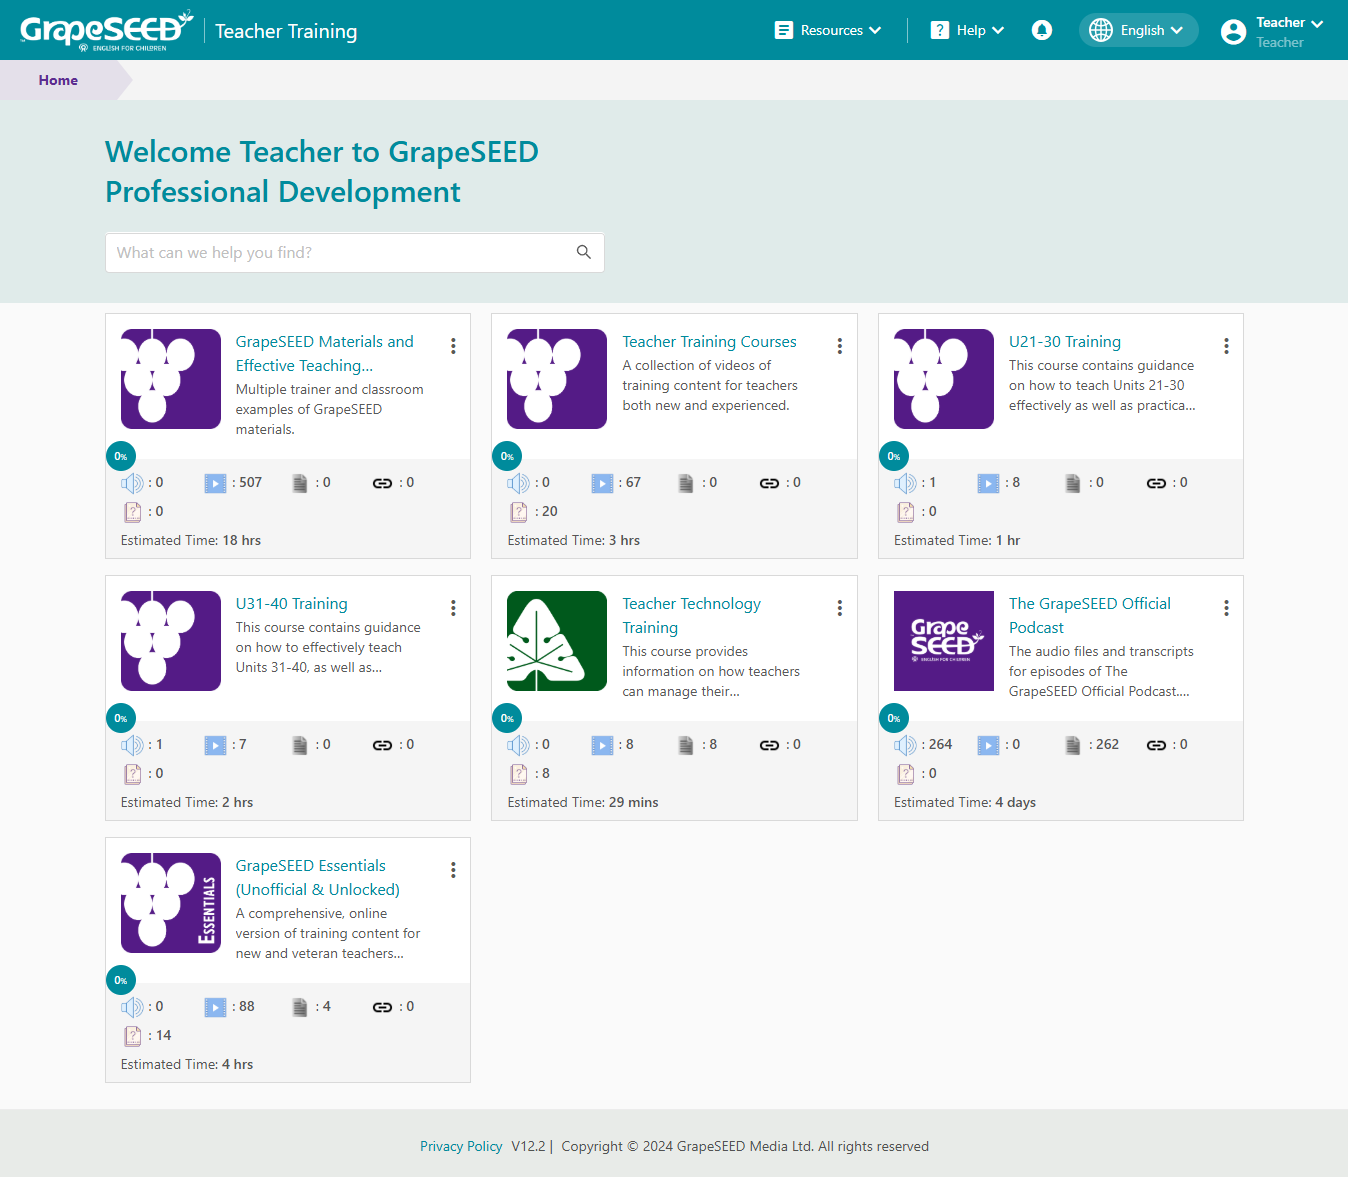
Task: Click 0% progress badge on Podcast card
Action: (x=894, y=718)
